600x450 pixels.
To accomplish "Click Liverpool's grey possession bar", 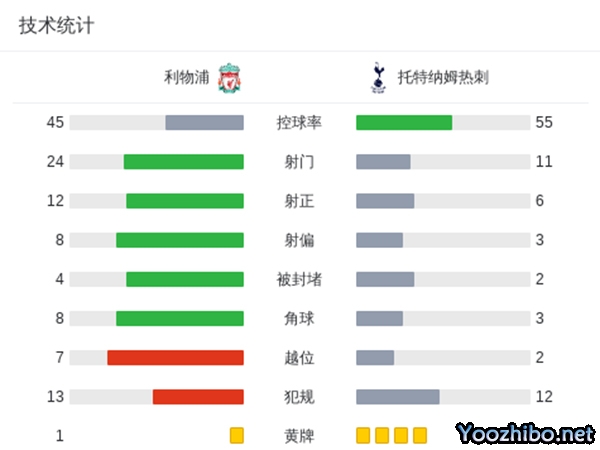I will [204, 122].
